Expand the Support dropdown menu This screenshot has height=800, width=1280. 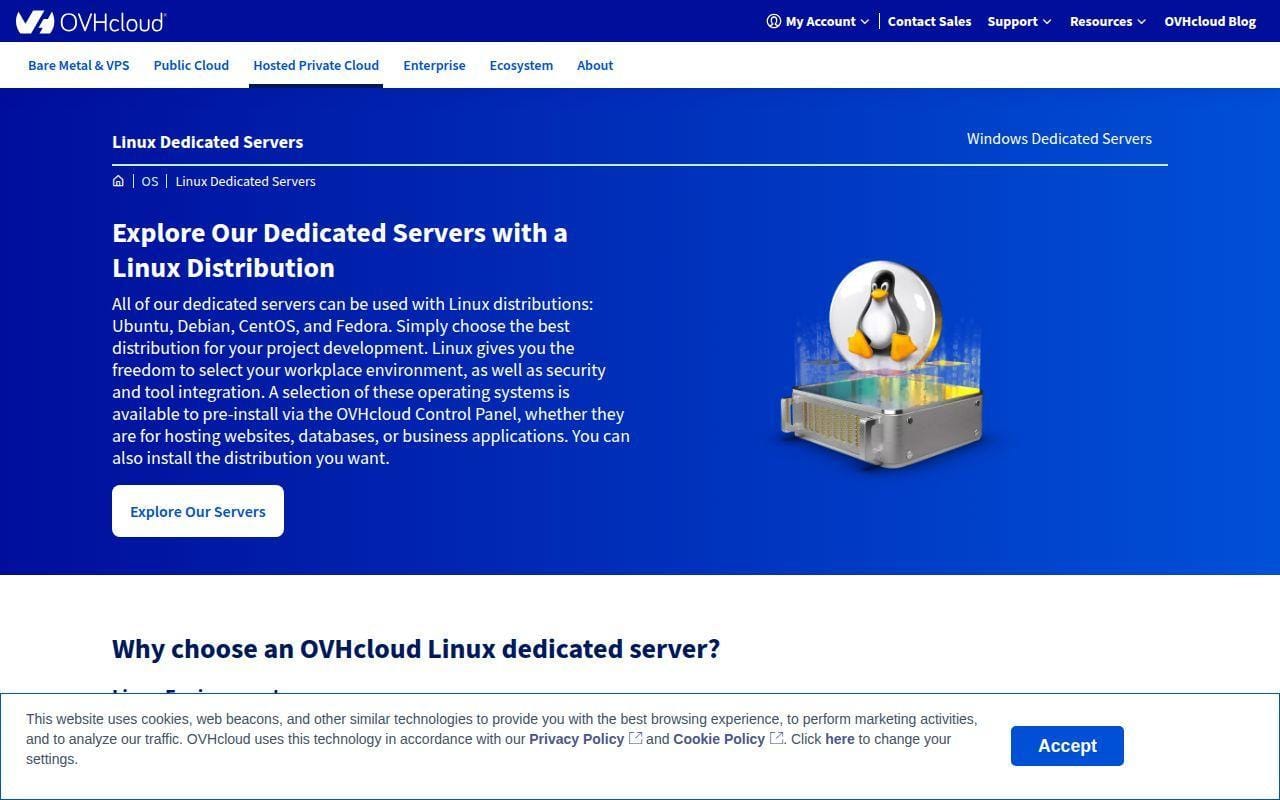(1019, 21)
